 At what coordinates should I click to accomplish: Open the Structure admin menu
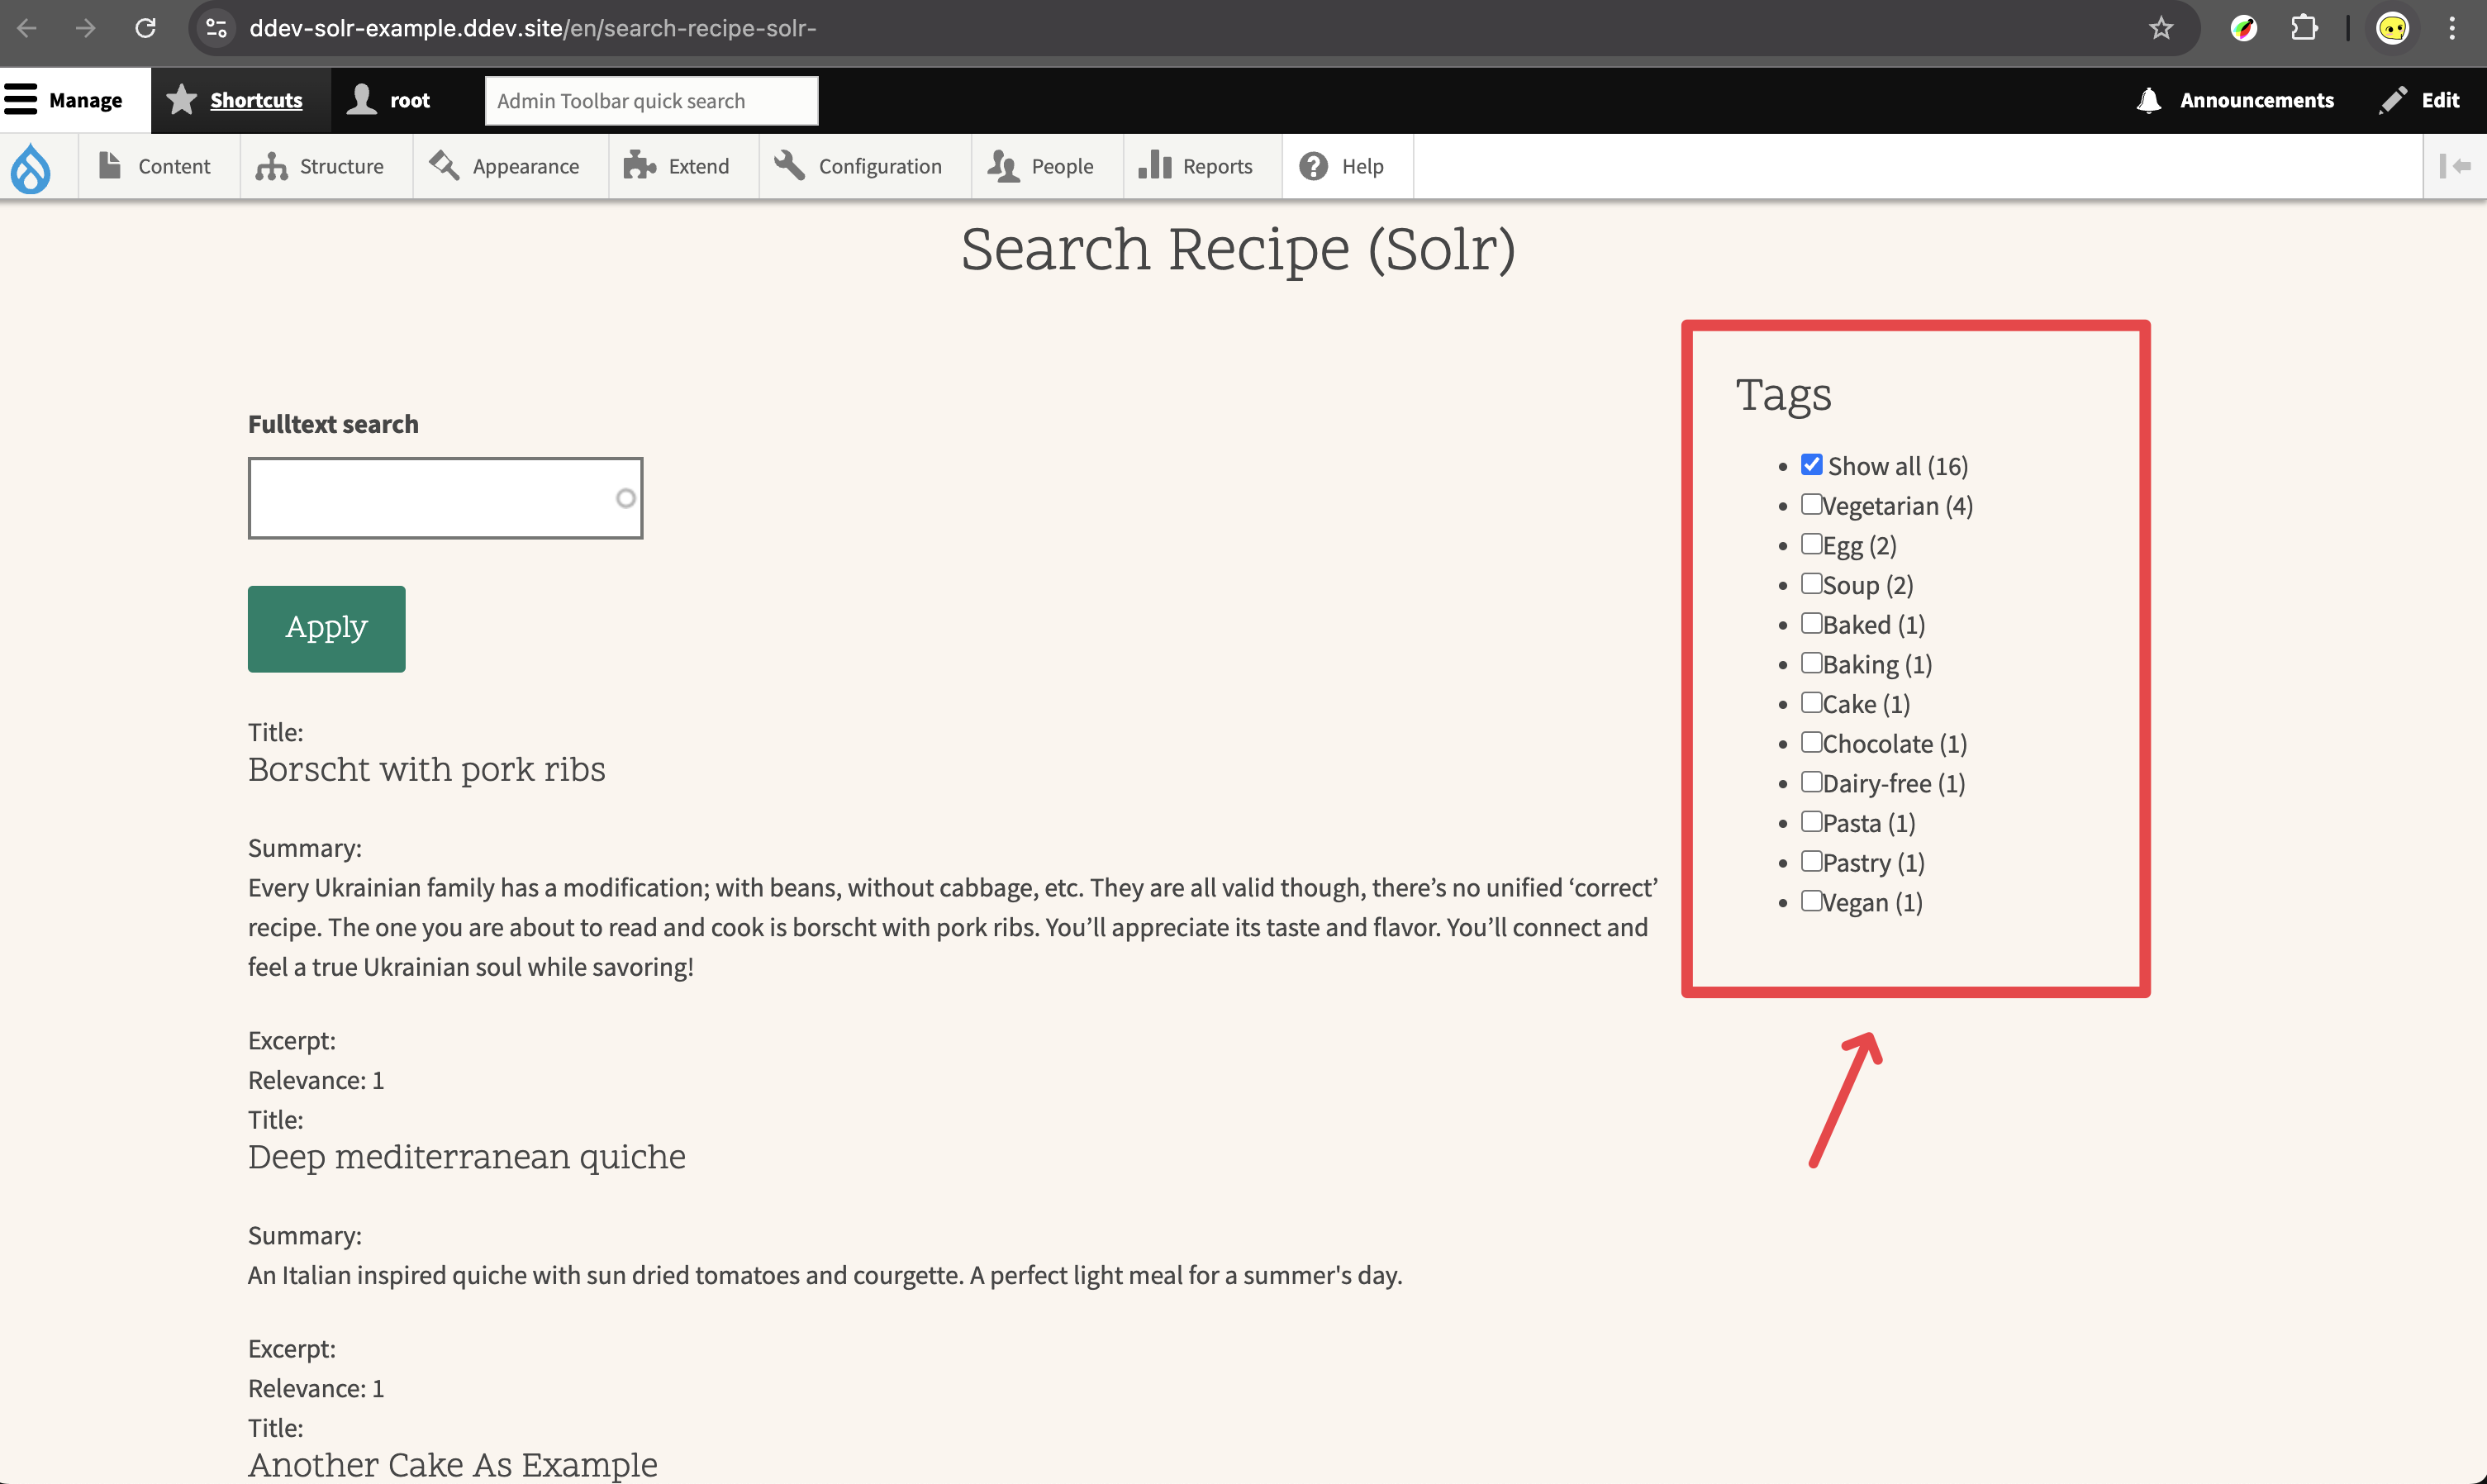pos(320,166)
